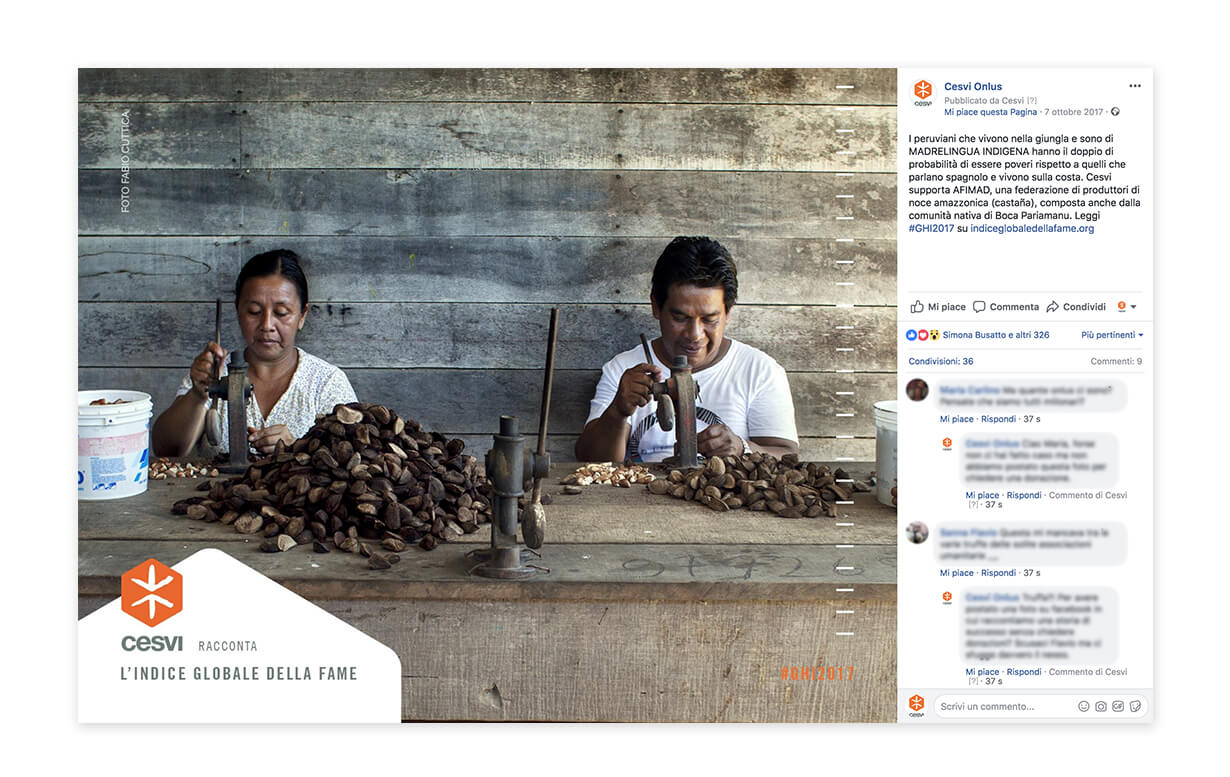Open the comment-as identity selector dropdown

(x=1127, y=307)
